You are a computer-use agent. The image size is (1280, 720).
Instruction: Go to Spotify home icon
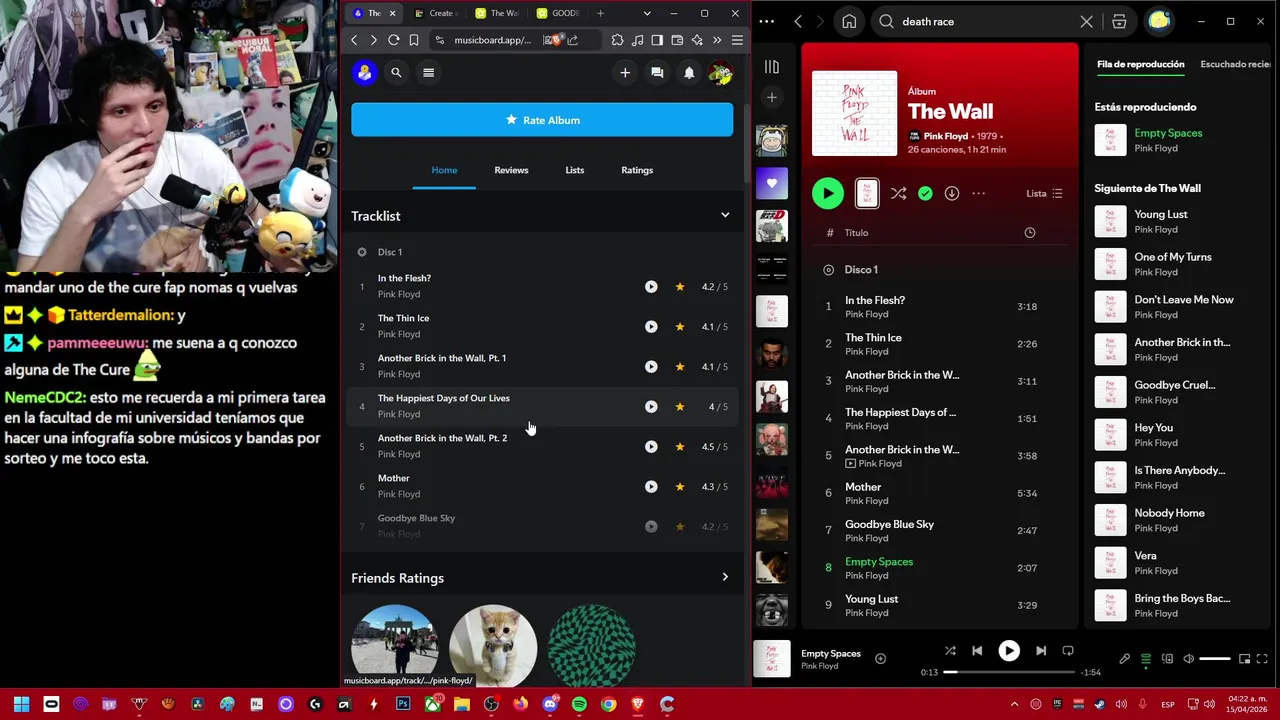tap(849, 21)
